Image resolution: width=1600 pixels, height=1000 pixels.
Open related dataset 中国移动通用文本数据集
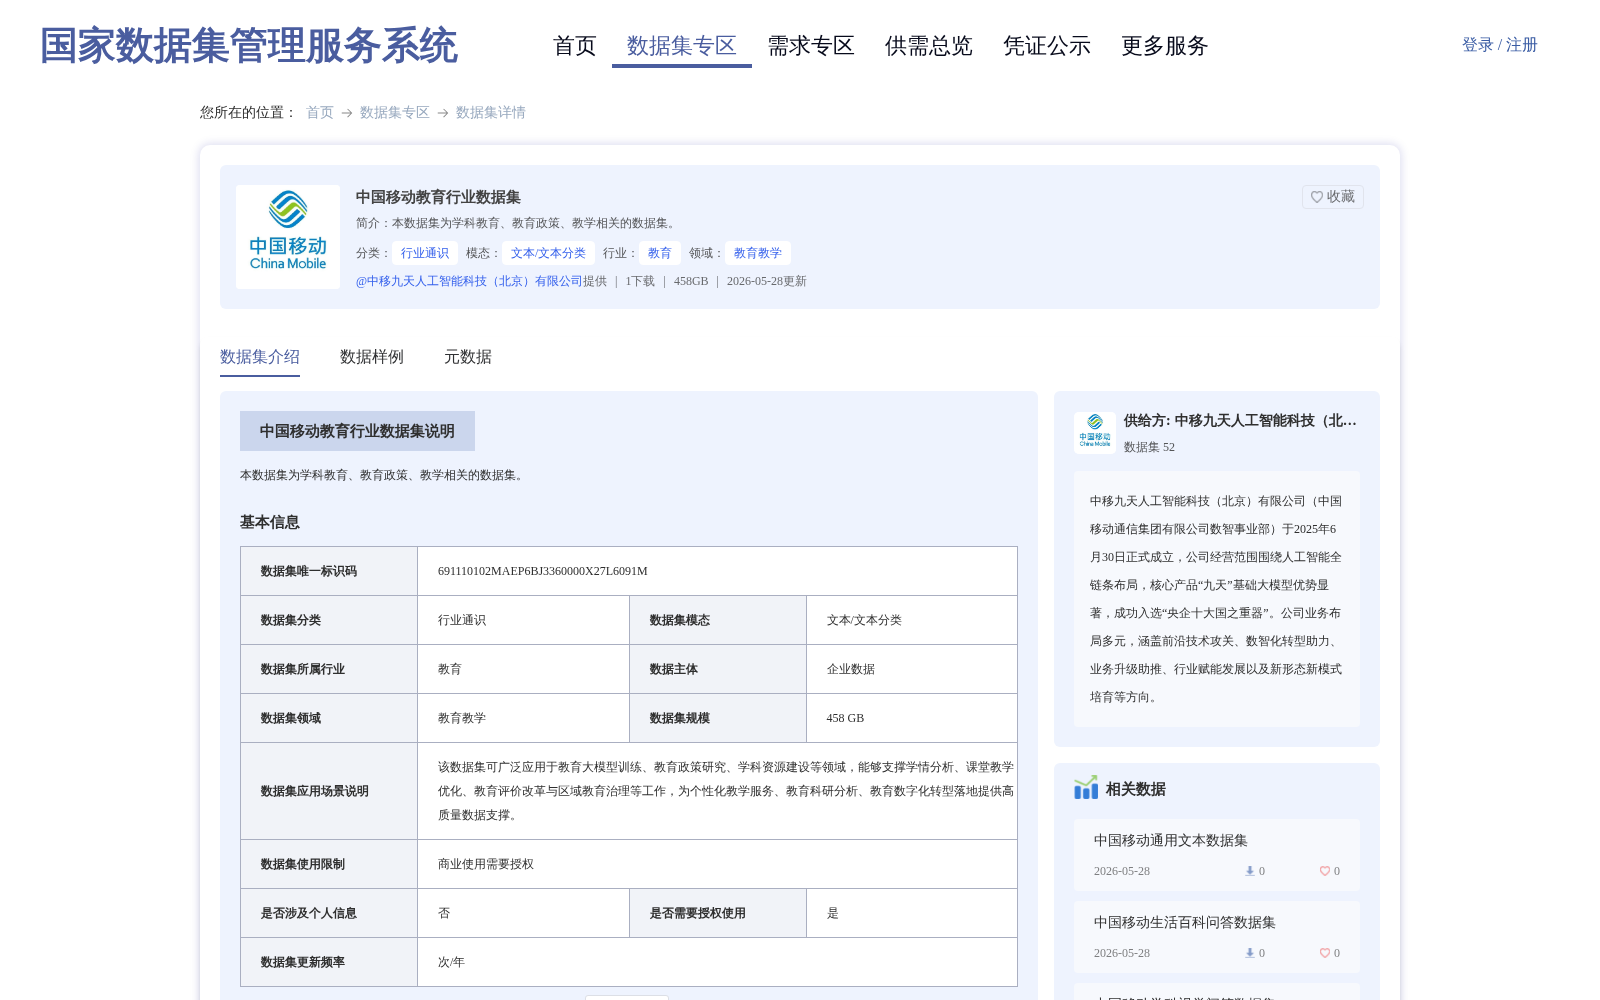[1171, 841]
